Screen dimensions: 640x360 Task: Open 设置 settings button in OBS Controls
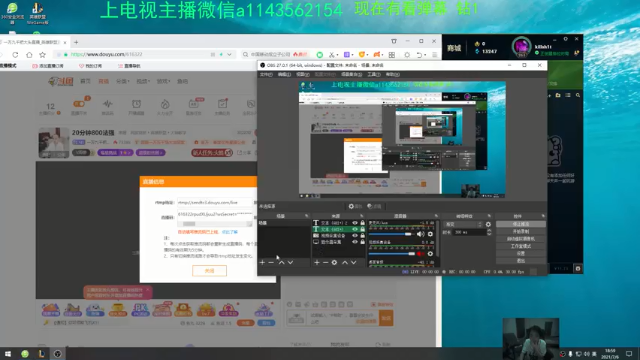click(520, 253)
